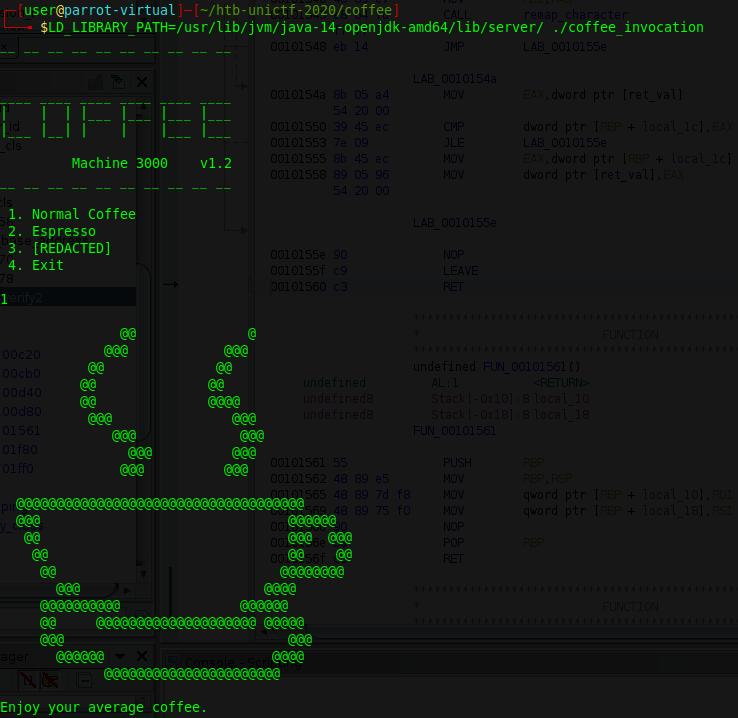Toggle the second red-struck filter icon
This screenshot has height=718, width=738.
point(53,681)
